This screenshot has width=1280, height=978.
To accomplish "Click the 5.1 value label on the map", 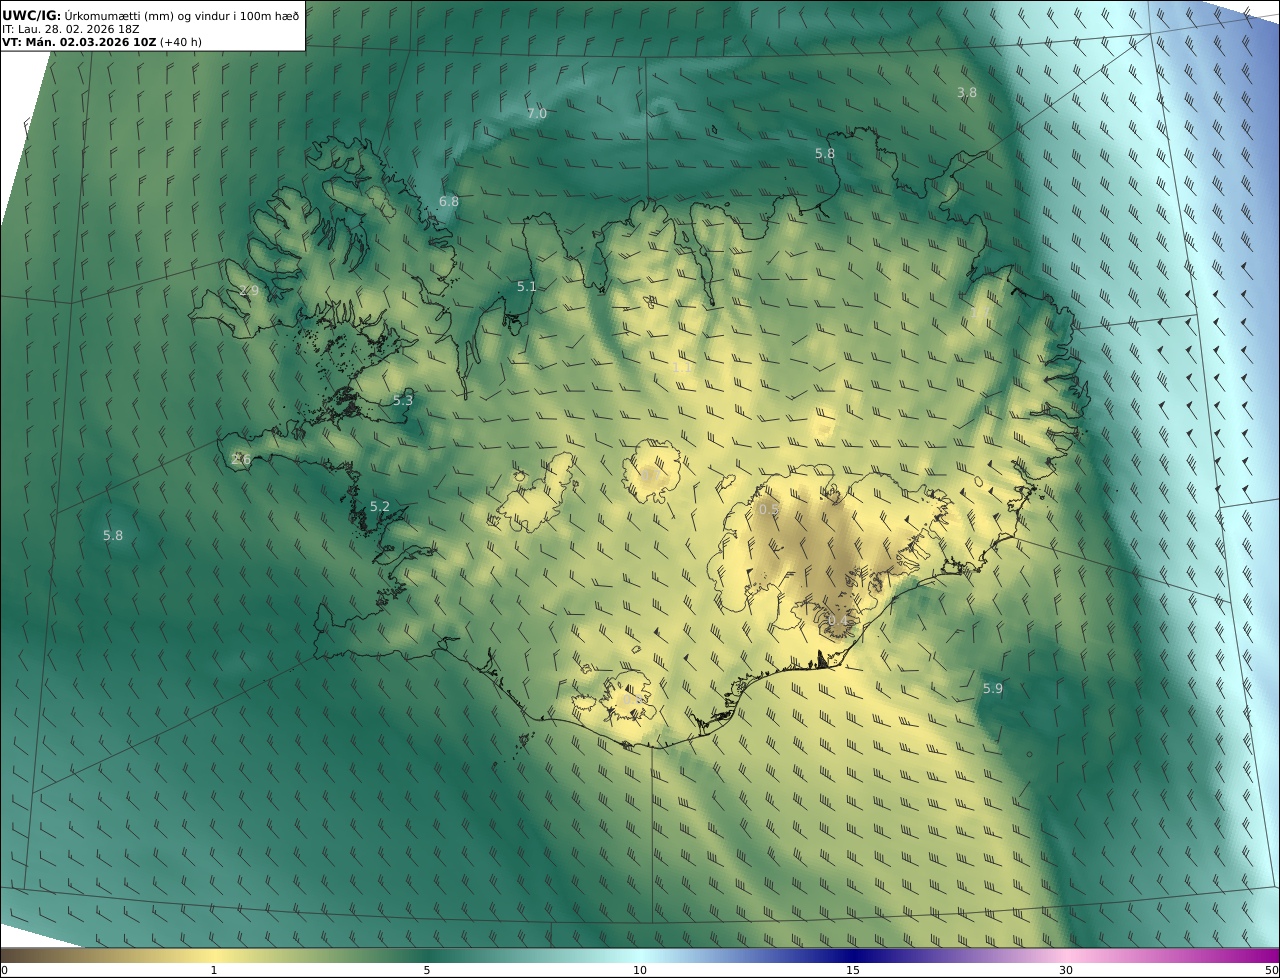I will pyautogui.click(x=527, y=286).
